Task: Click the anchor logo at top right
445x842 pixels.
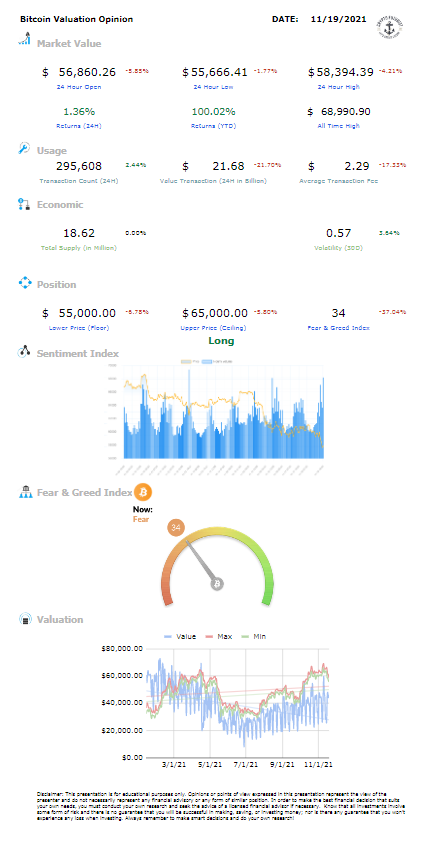Action: click(x=390, y=27)
